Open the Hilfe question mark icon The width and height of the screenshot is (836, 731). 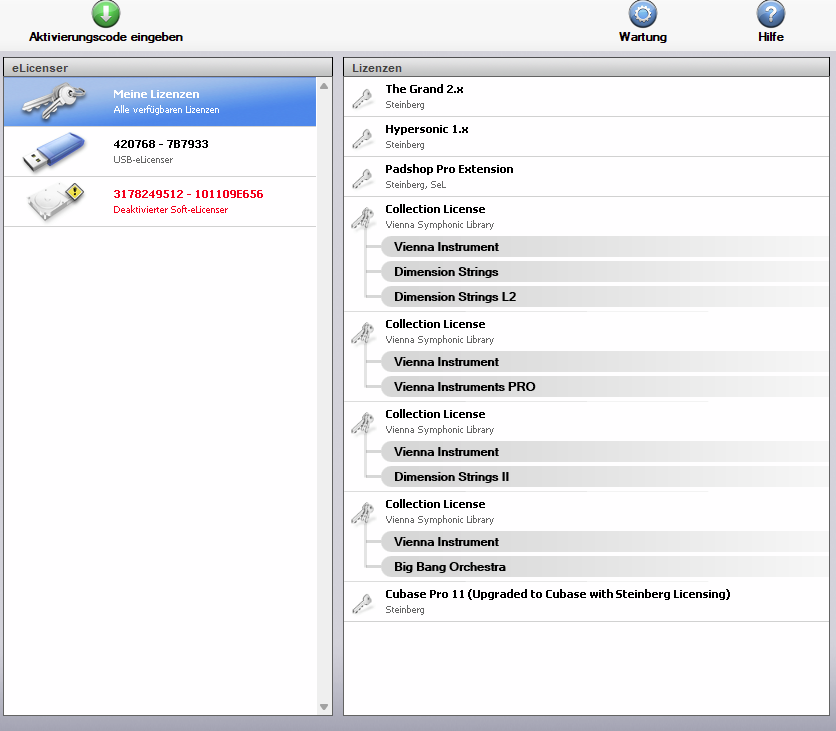[770, 13]
